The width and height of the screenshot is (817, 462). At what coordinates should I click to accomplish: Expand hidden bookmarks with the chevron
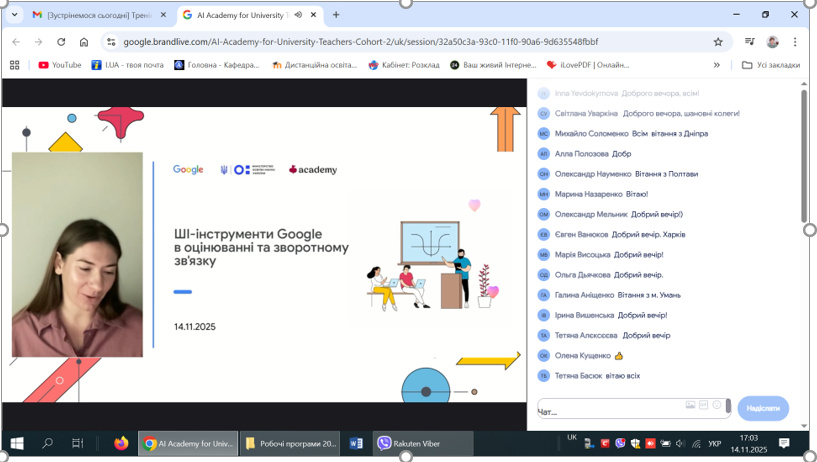click(716, 65)
